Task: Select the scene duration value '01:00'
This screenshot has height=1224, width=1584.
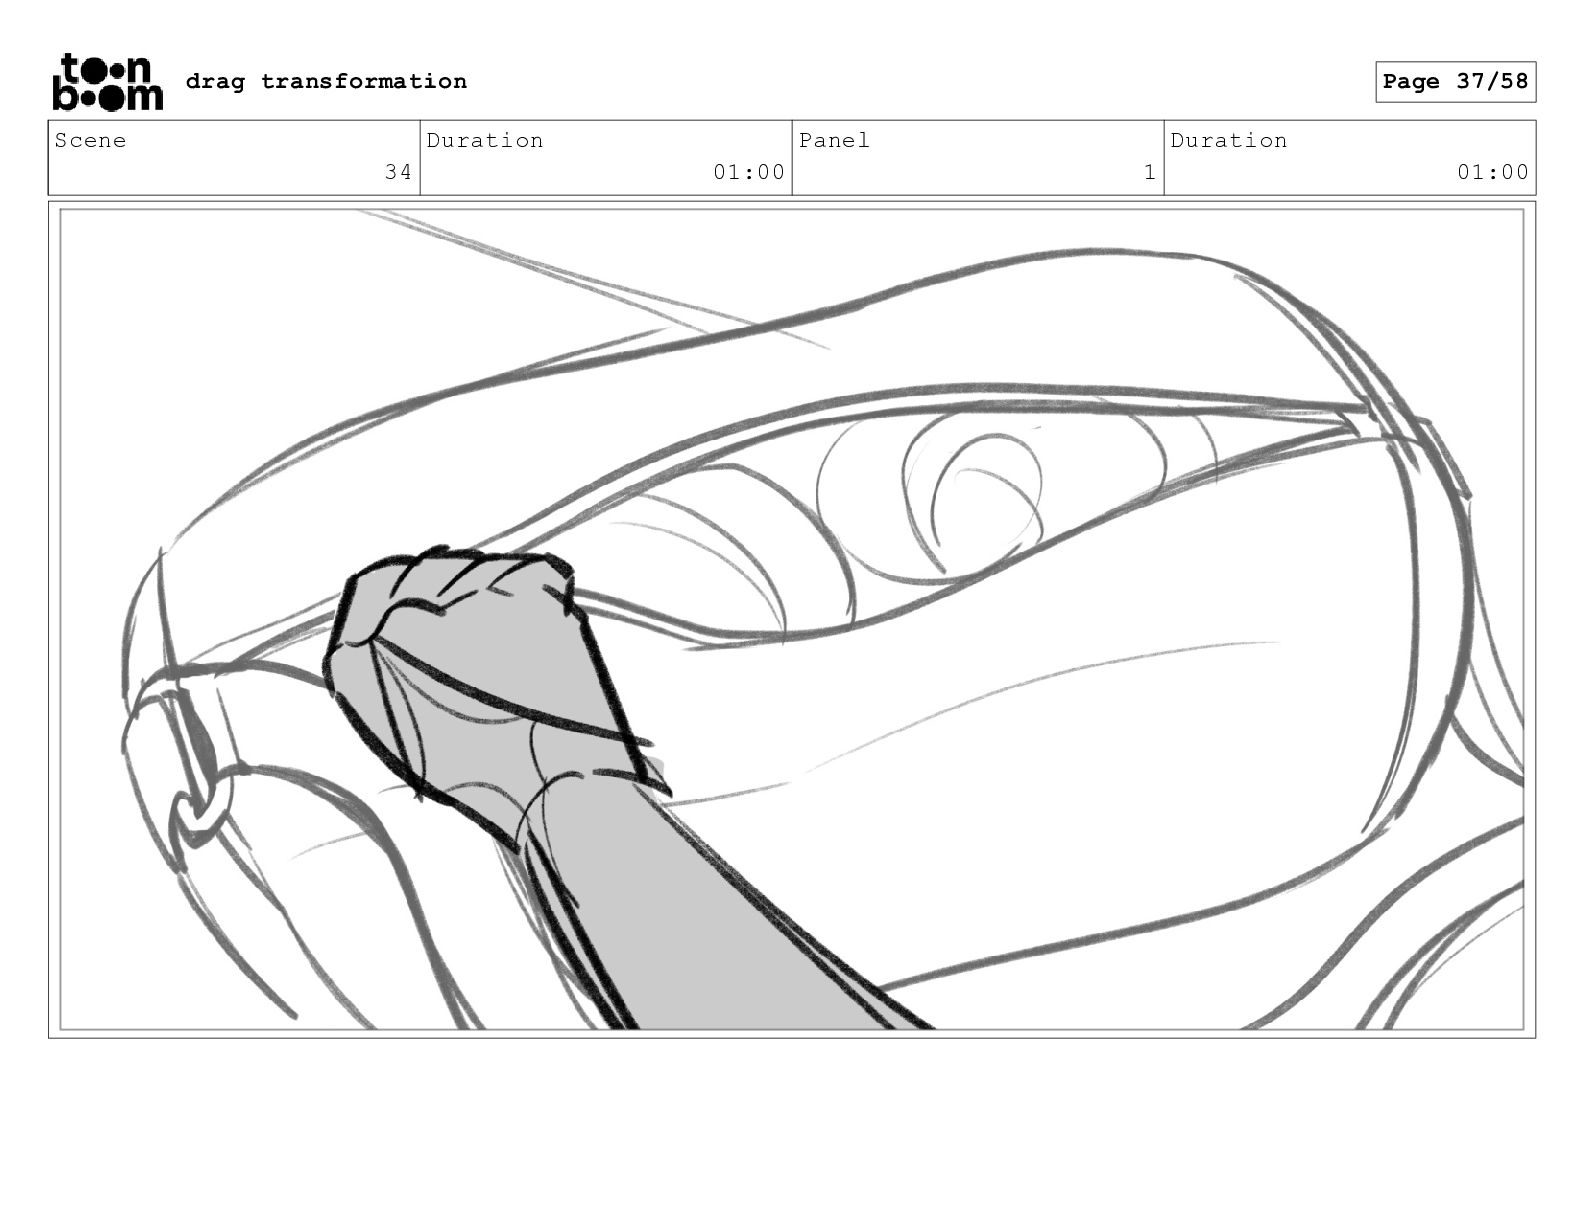Action: coord(749,172)
